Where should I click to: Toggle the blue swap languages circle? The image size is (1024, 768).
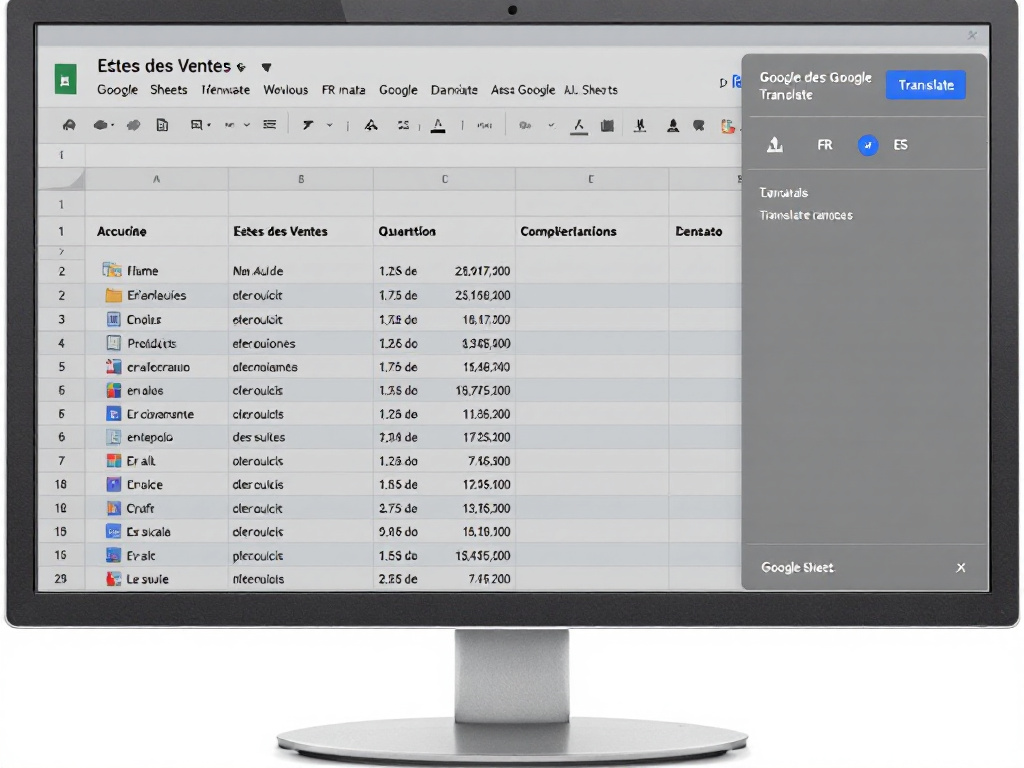coord(867,145)
